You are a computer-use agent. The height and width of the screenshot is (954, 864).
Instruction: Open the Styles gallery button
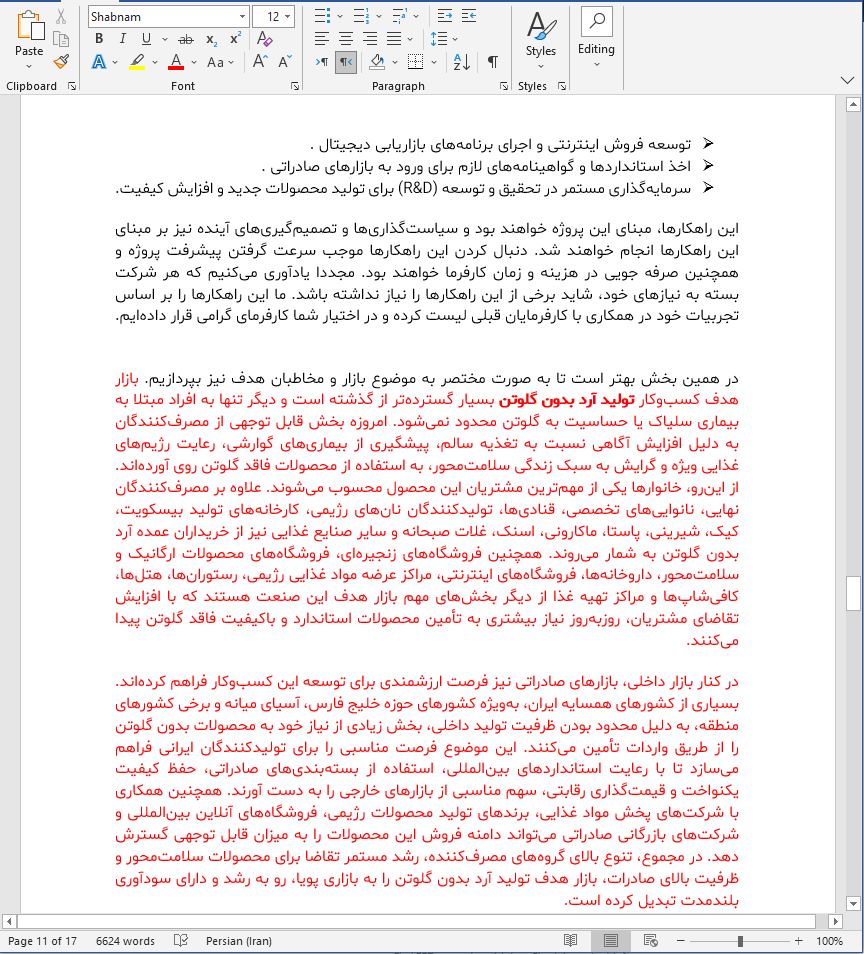click(x=541, y=38)
